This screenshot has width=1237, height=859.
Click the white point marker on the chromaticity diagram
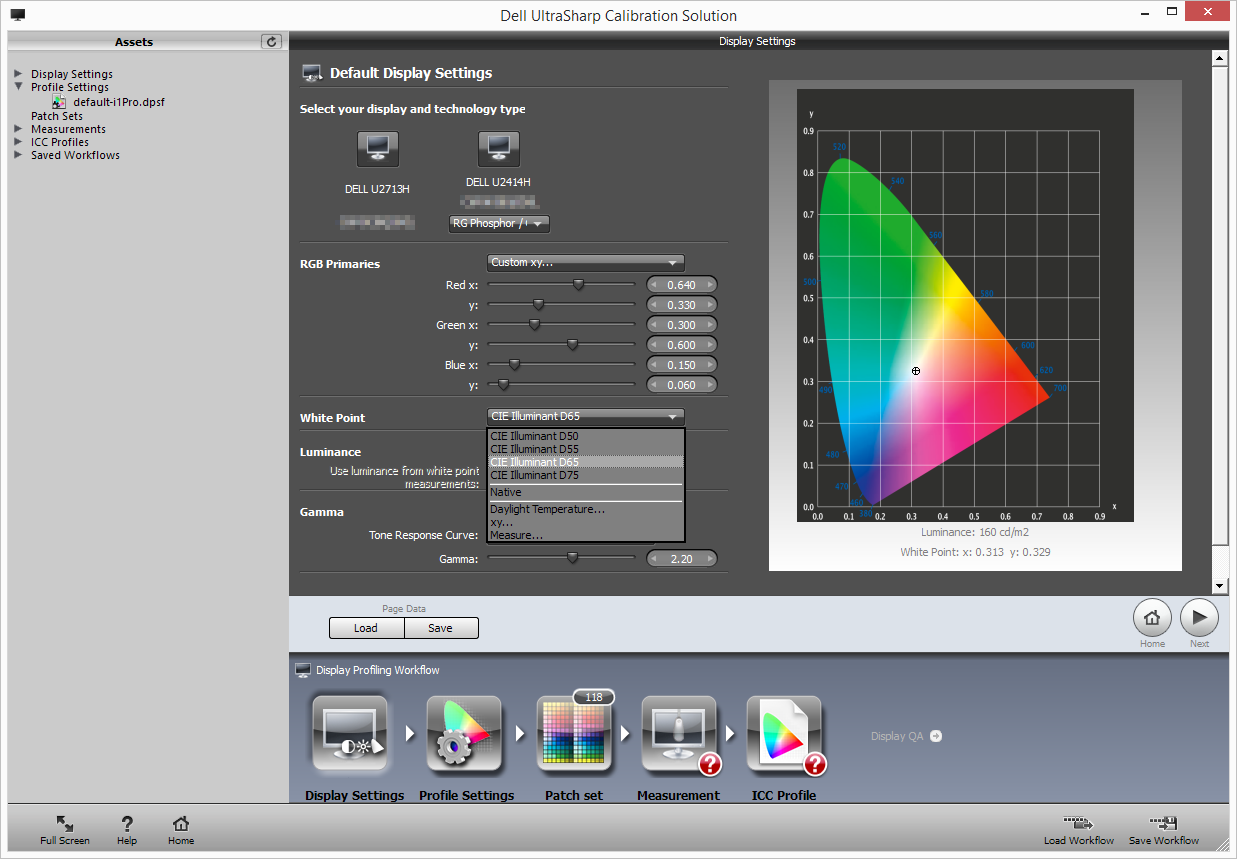pyautogui.click(x=916, y=371)
